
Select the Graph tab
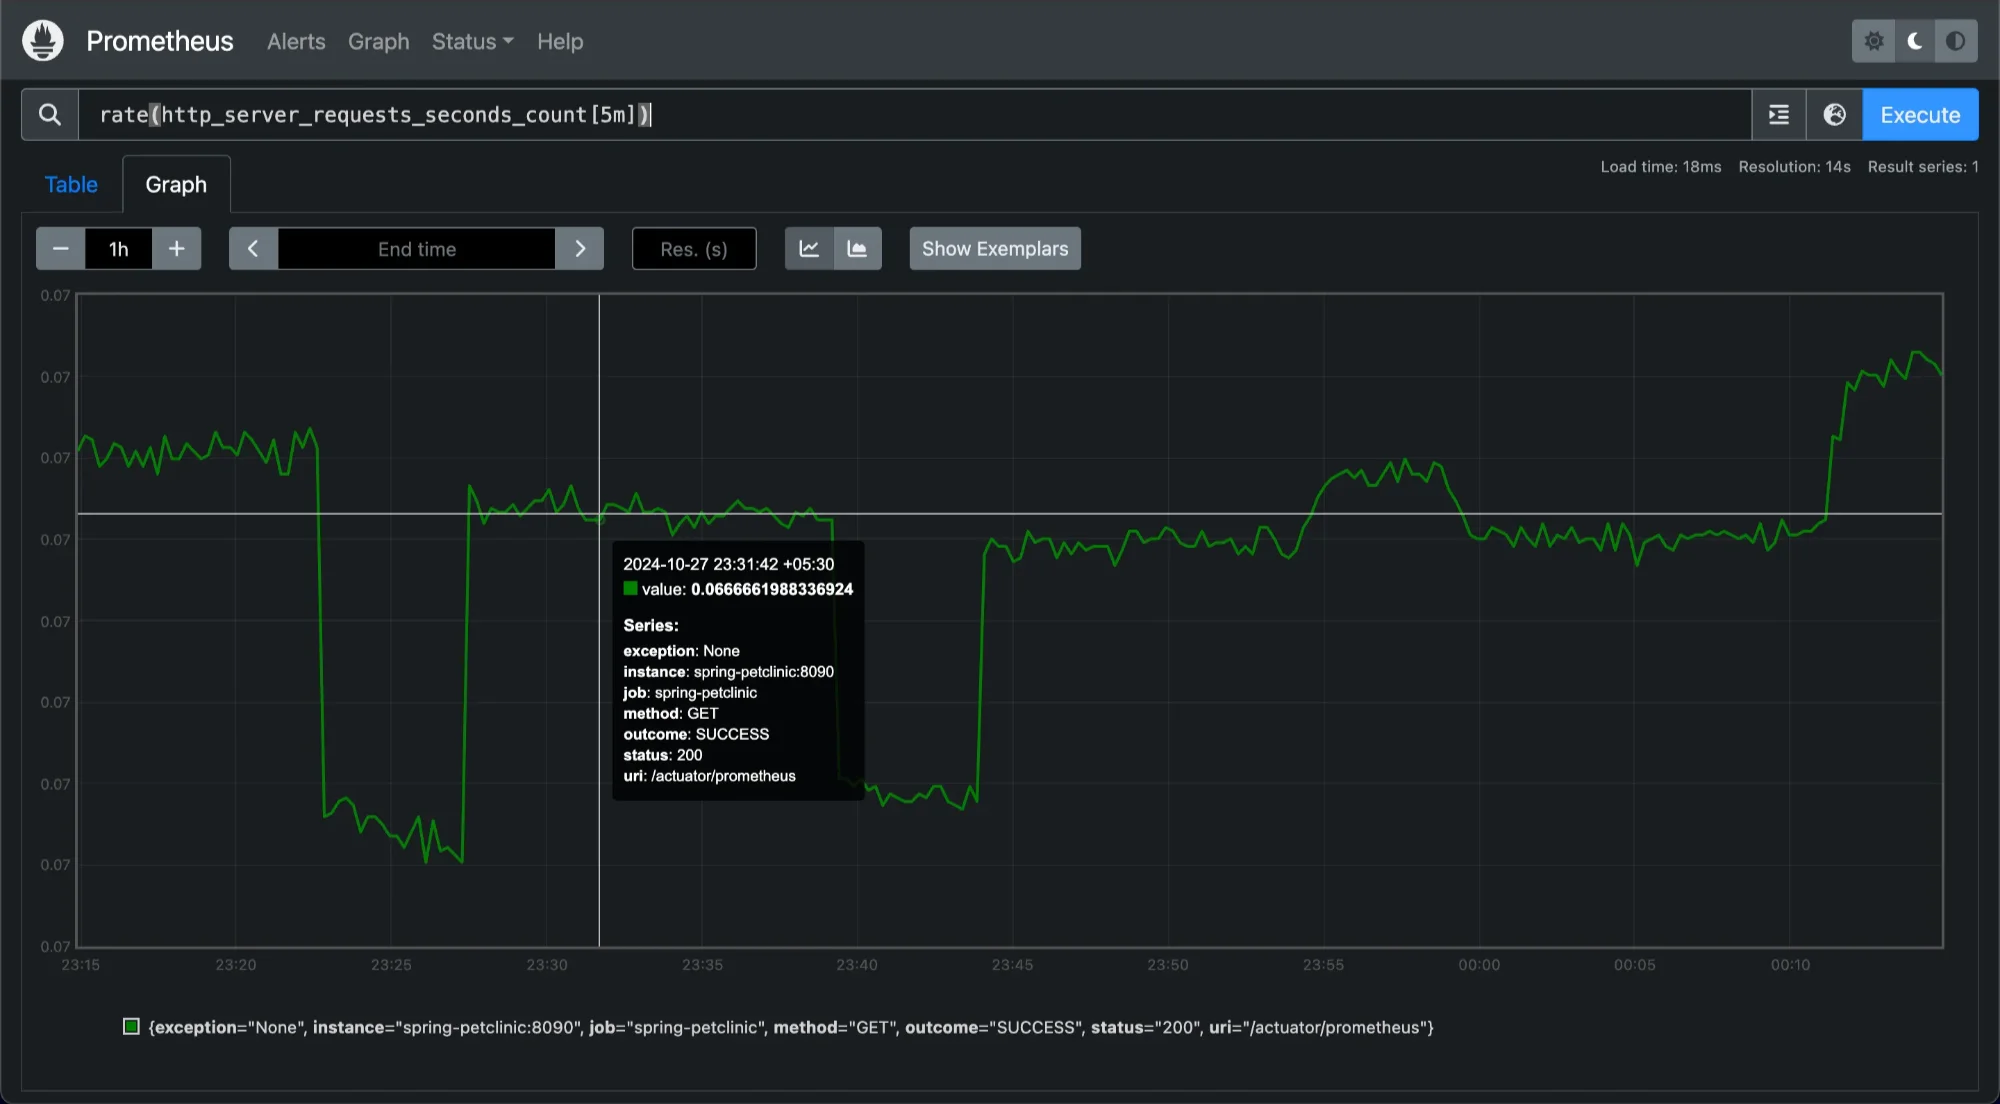point(176,185)
